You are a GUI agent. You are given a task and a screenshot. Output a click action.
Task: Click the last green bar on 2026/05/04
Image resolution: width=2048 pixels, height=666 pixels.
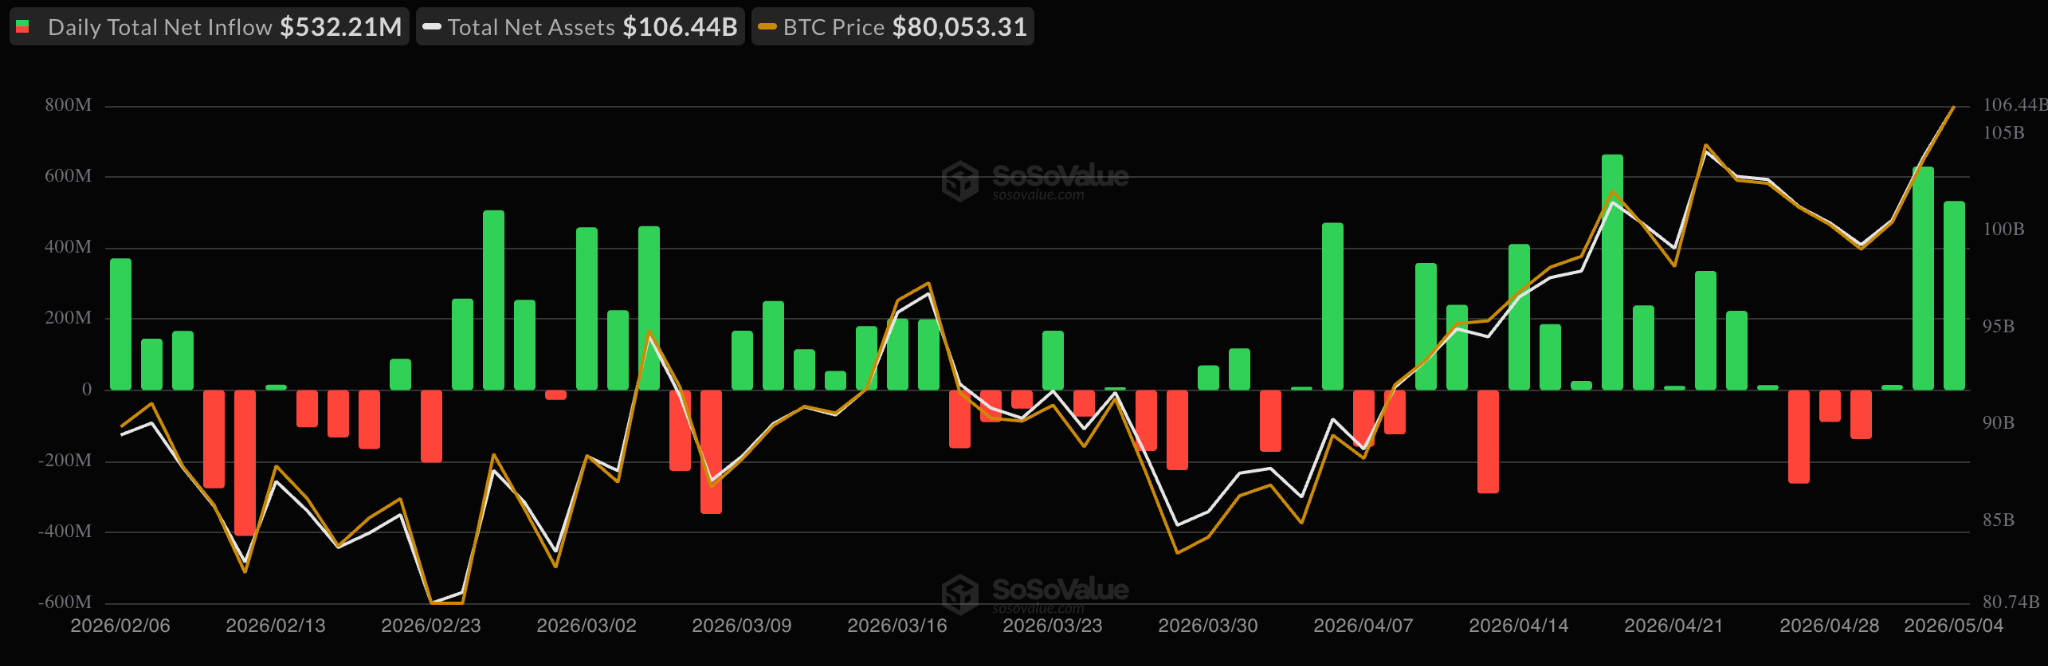(x=1954, y=295)
